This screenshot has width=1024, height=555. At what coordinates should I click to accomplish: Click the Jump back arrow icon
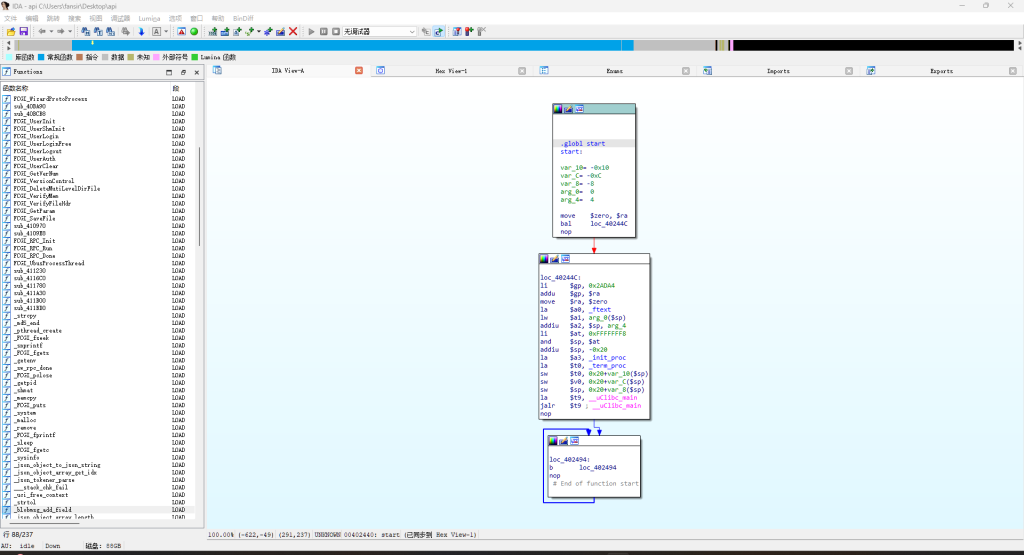point(42,31)
